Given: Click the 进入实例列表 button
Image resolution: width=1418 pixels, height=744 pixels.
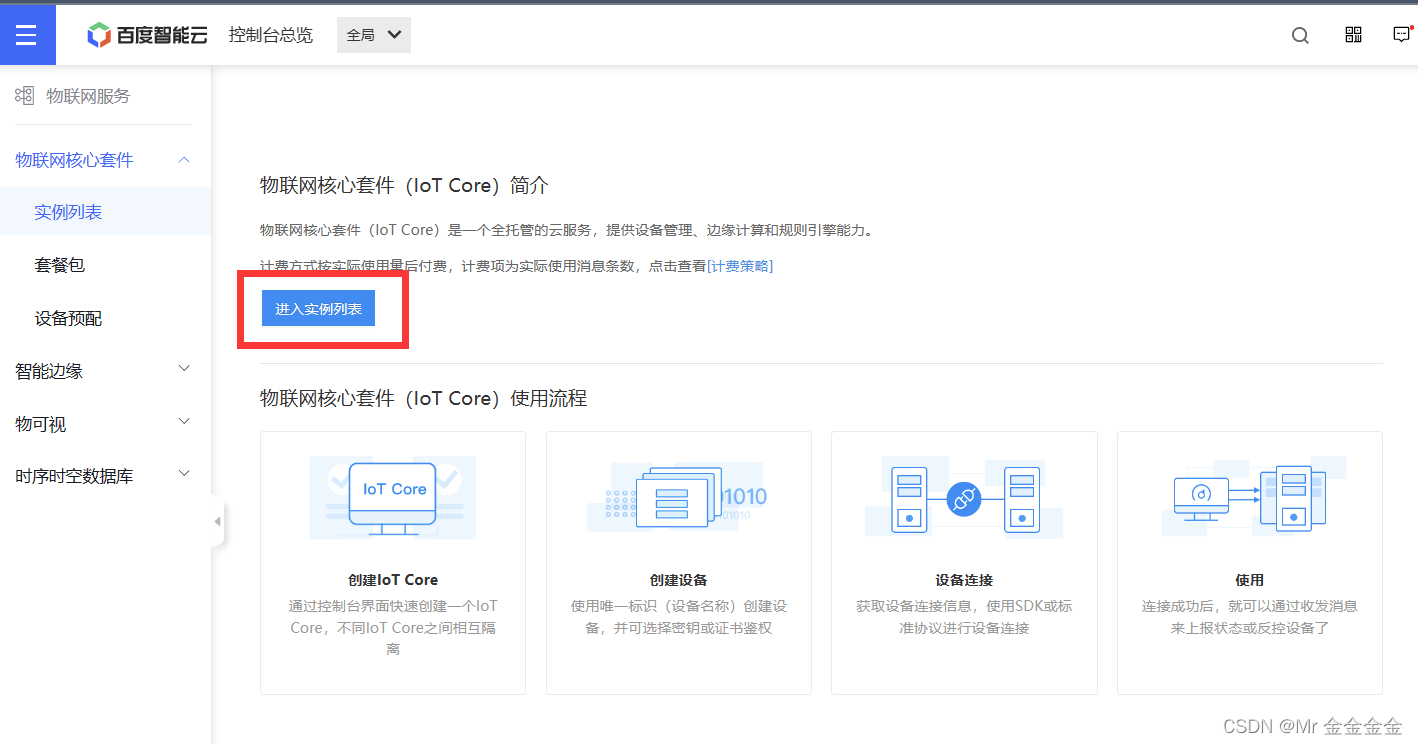Looking at the screenshot, I should 318,308.
